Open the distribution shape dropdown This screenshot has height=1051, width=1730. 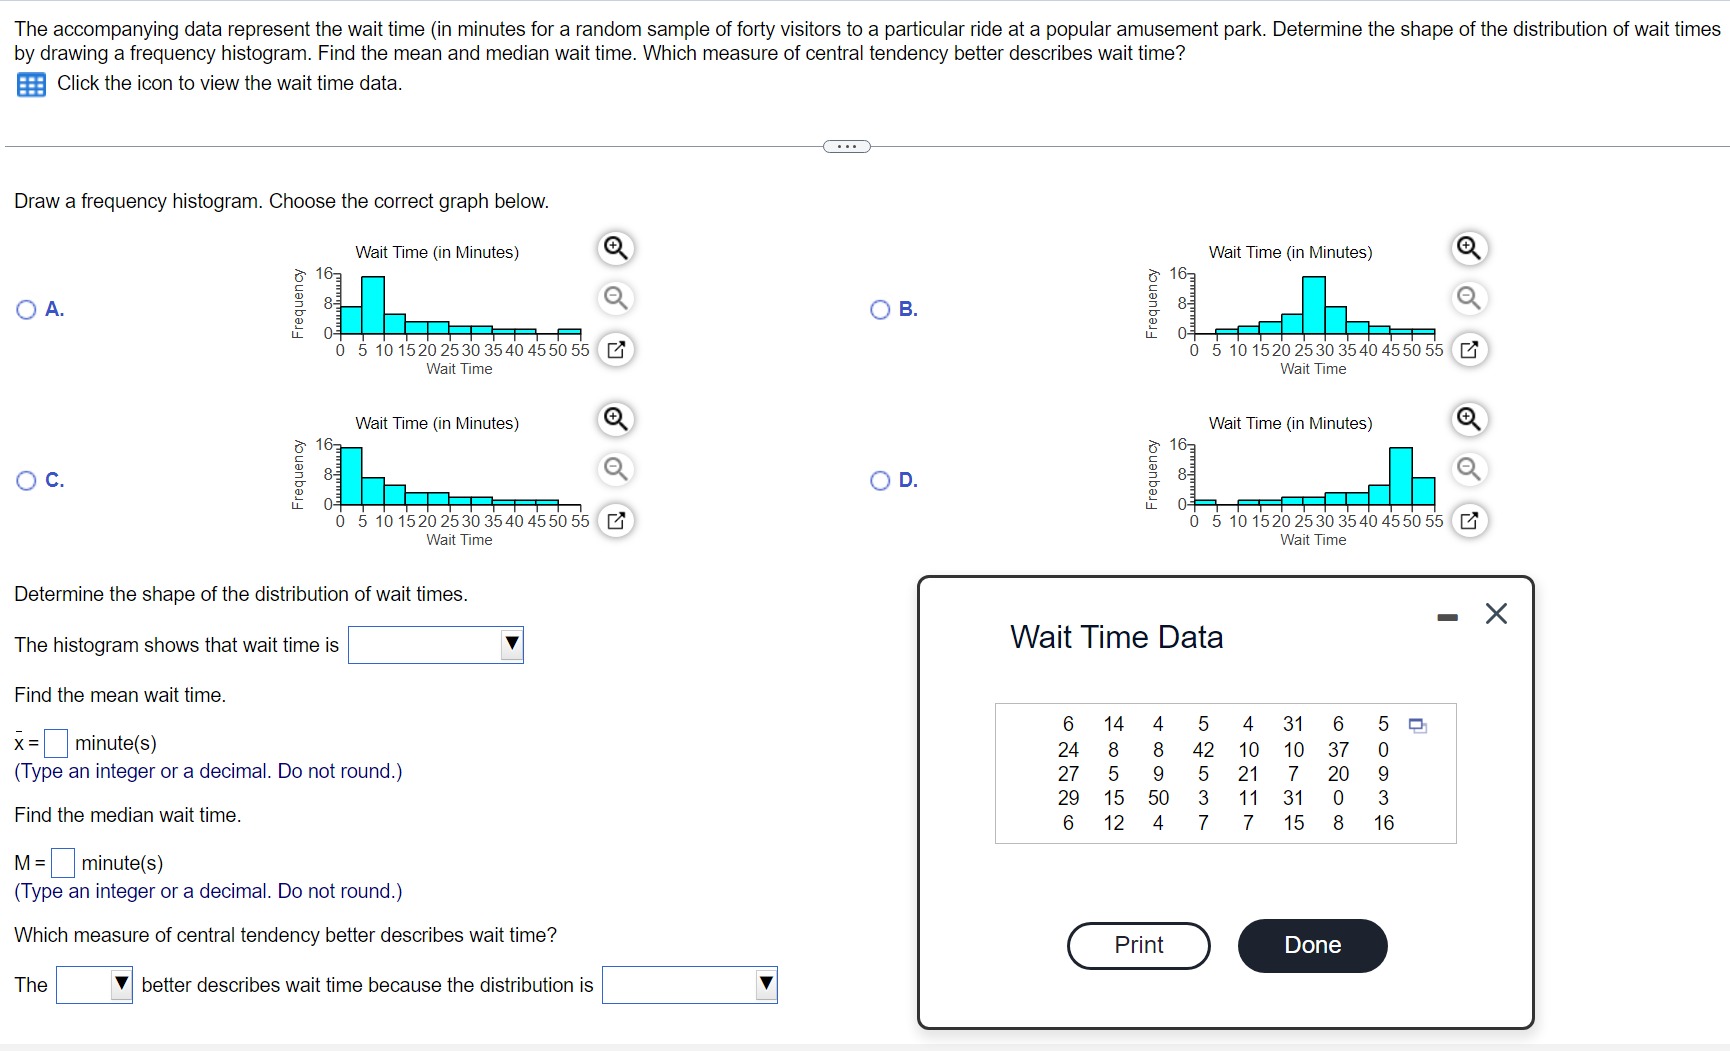[511, 645]
